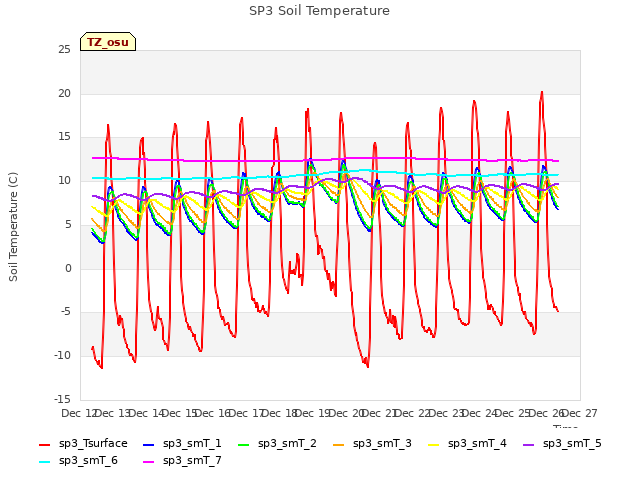Image resolution: width=640 pixels, height=480 pixels.
Task: Click the blue sp3_smT_1 legend swatch
Action: (149, 444)
